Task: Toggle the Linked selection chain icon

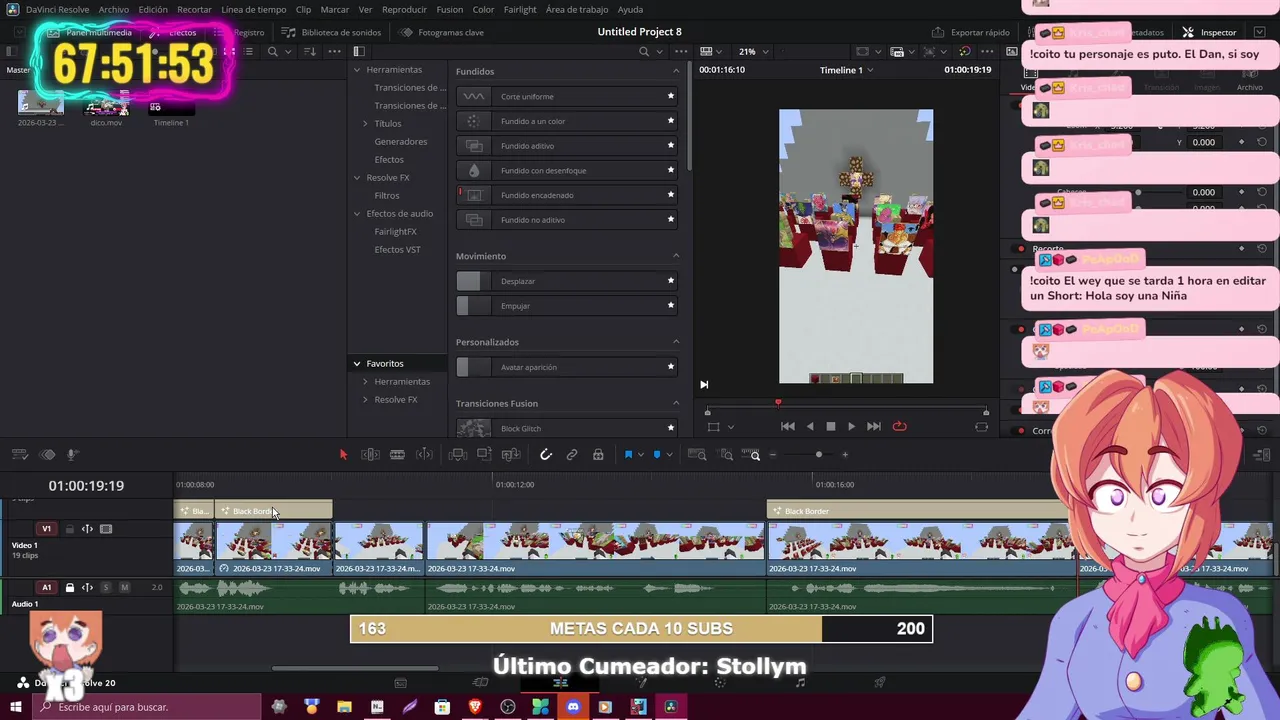Action: (572, 455)
